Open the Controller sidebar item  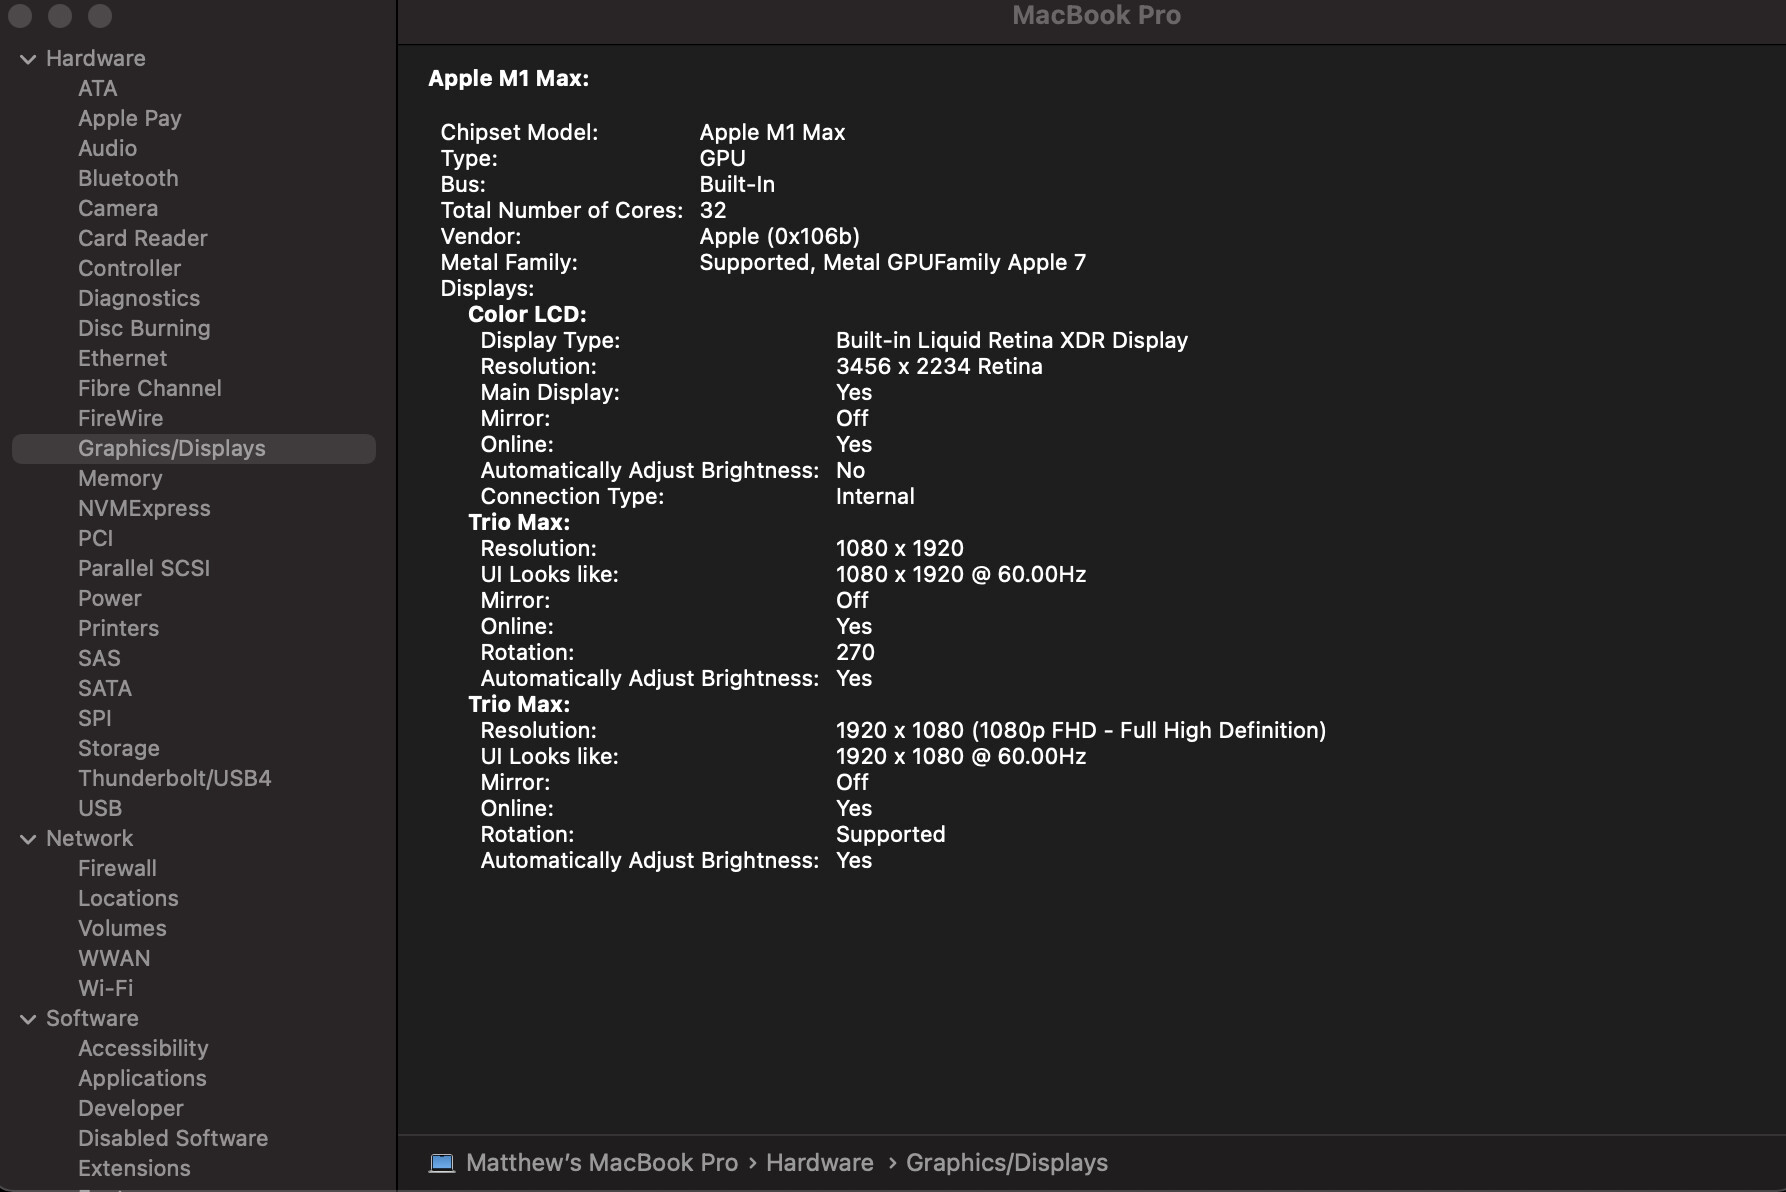click(x=130, y=269)
